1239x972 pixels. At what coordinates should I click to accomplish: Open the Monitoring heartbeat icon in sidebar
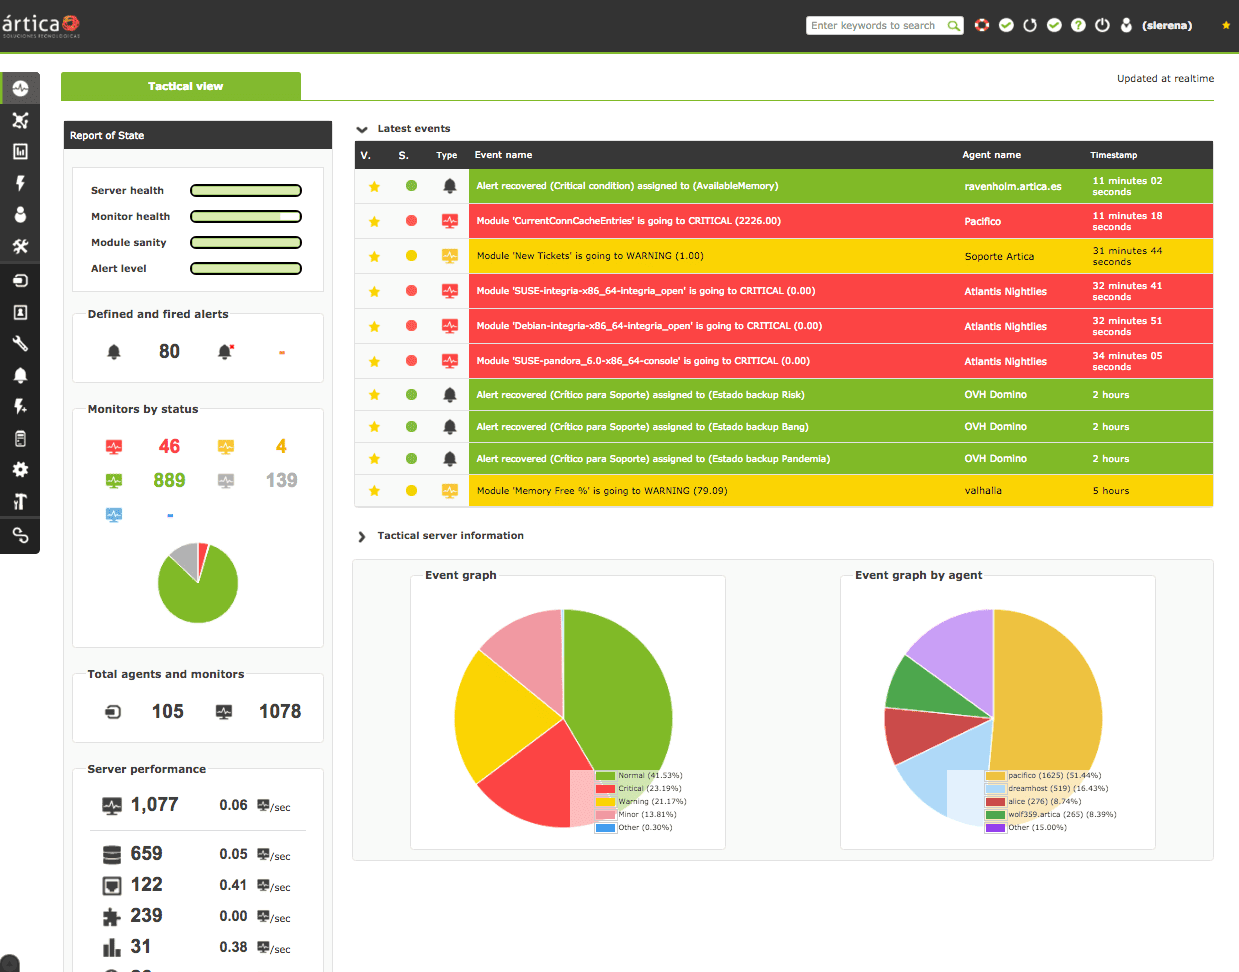click(20, 88)
